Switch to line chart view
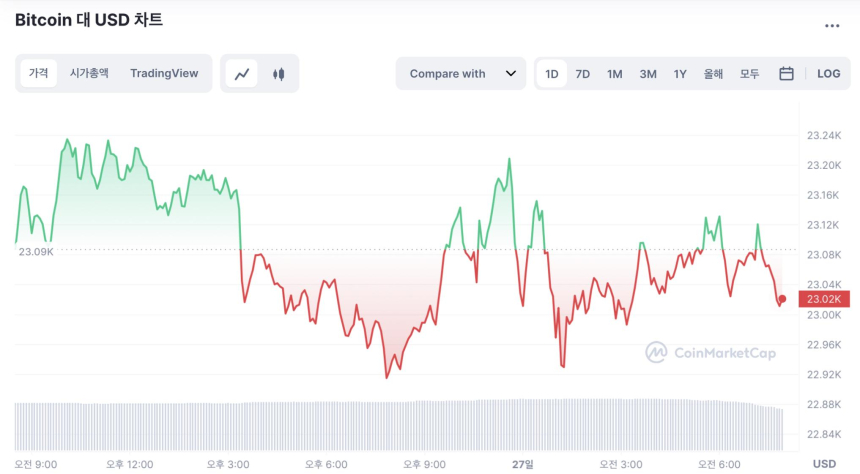The image size is (860, 474). click(242, 73)
